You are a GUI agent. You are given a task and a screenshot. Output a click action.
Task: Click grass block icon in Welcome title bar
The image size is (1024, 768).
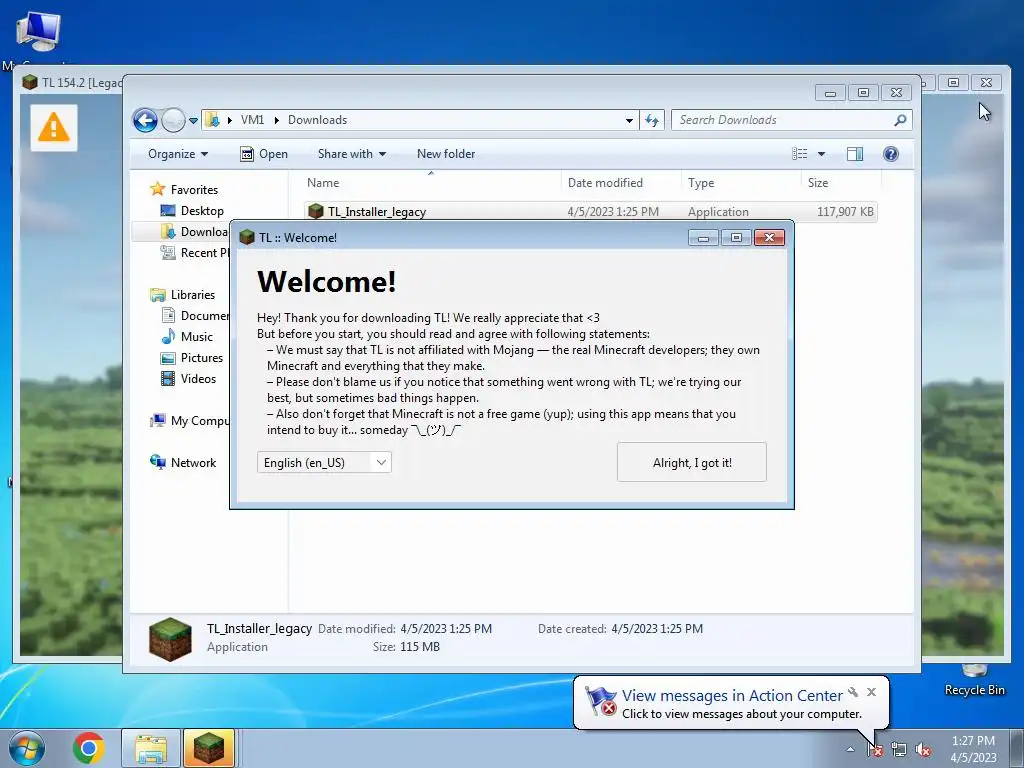click(x=246, y=237)
